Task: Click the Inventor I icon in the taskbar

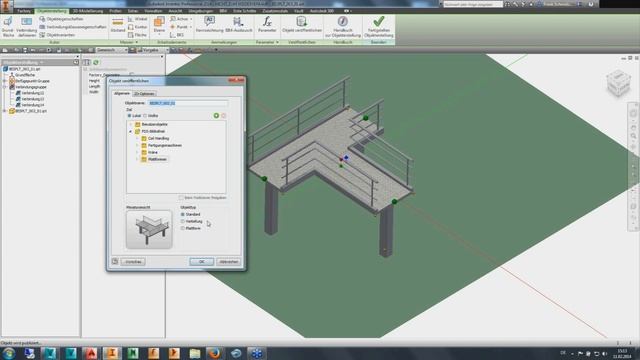Action: tap(111, 353)
